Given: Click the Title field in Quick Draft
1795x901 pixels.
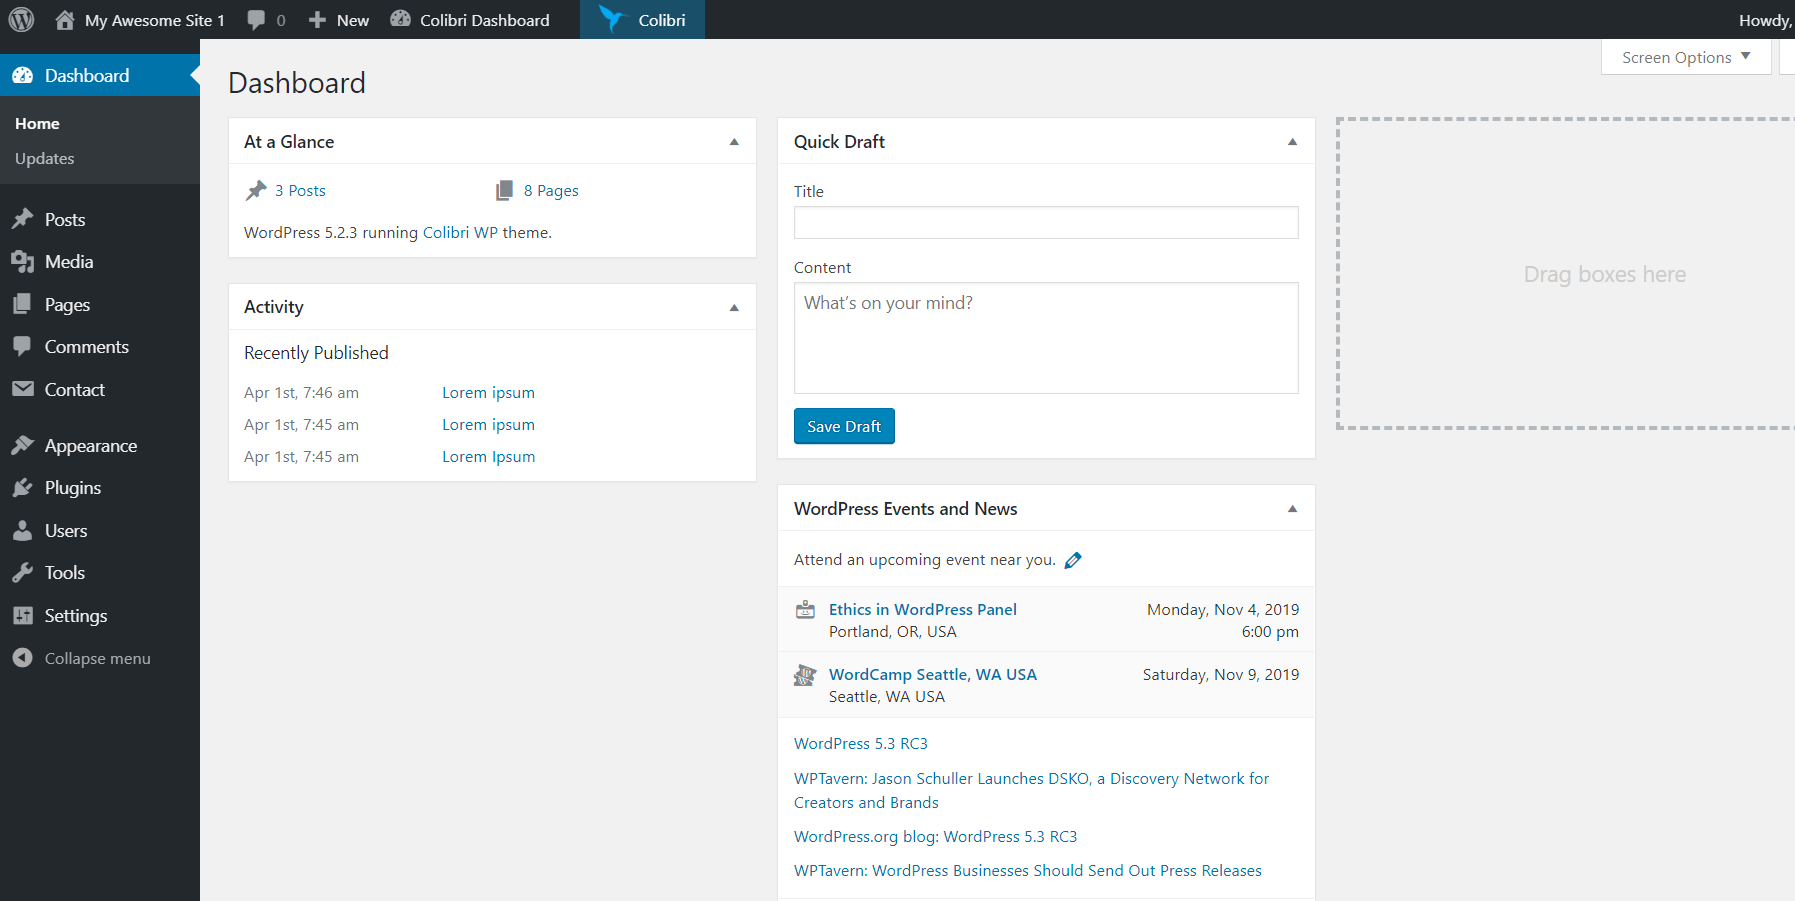Looking at the screenshot, I should pos(1045,222).
